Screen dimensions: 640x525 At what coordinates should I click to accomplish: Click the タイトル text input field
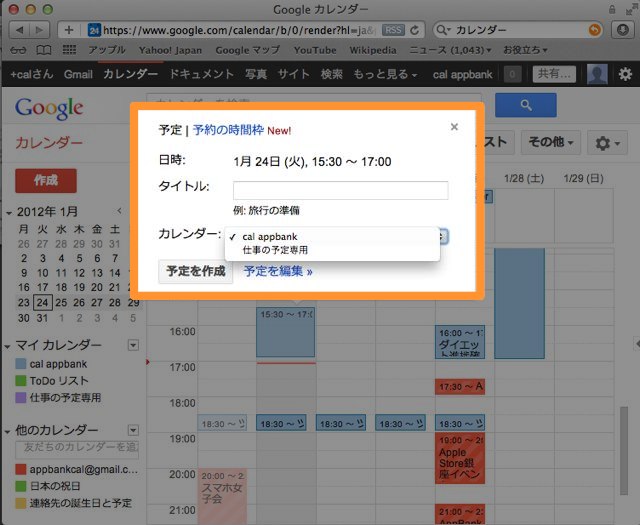coord(340,190)
